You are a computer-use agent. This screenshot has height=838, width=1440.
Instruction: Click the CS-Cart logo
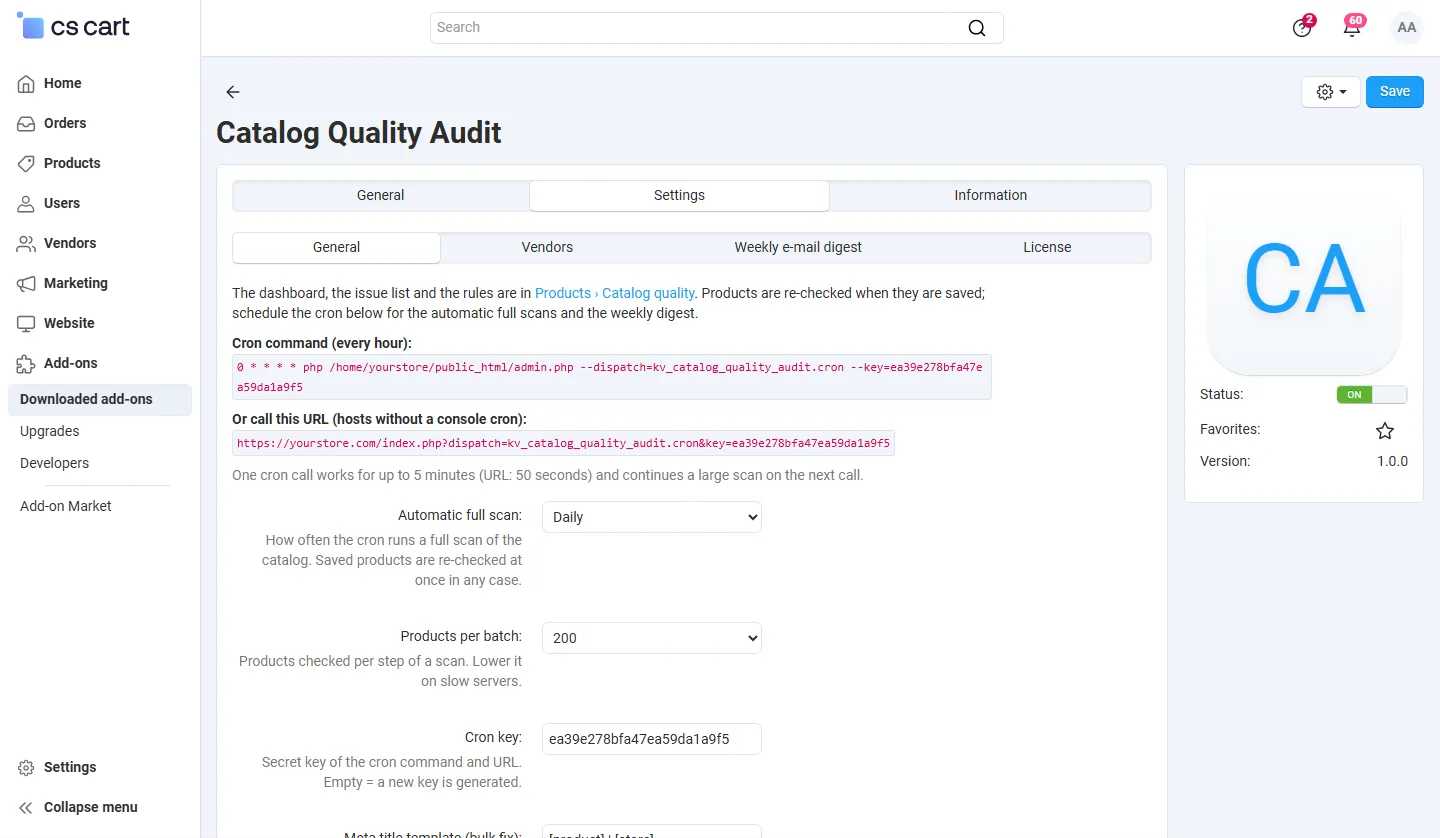click(74, 27)
